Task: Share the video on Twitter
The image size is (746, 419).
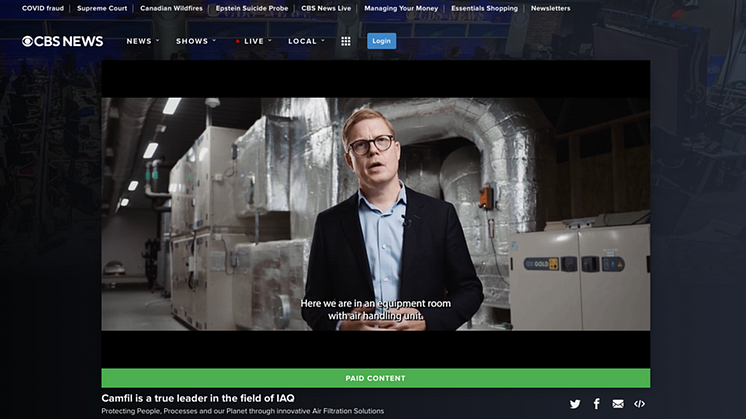Action: pyautogui.click(x=575, y=404)
